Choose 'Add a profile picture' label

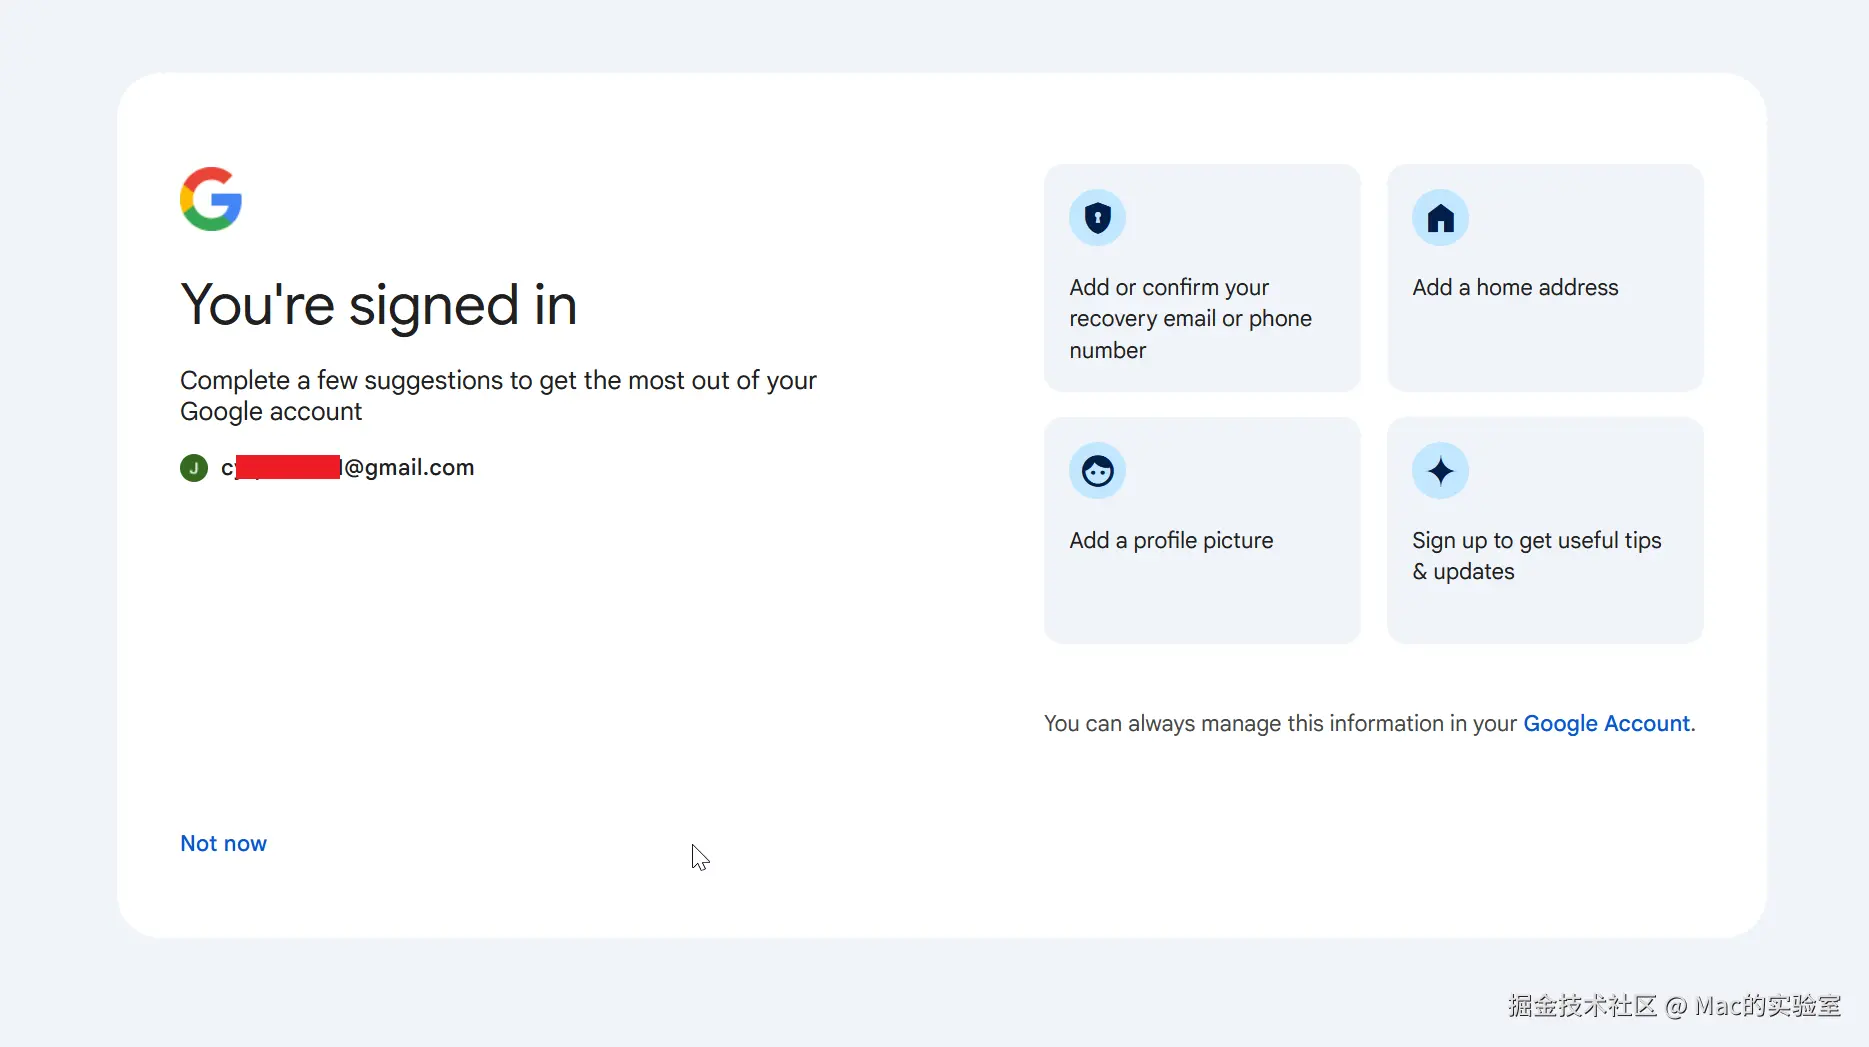[x=1171, y=541]
